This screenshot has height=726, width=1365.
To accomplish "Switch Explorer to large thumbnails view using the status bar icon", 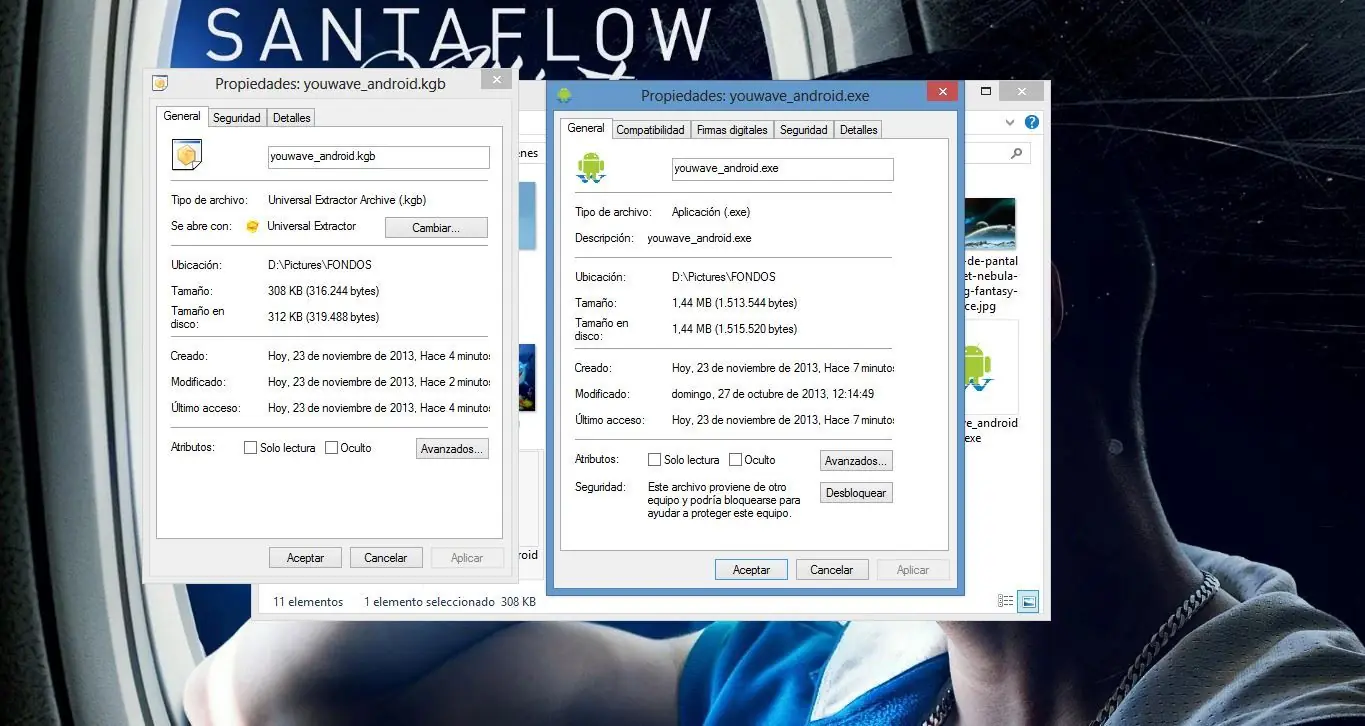I will click(1028, 601).
